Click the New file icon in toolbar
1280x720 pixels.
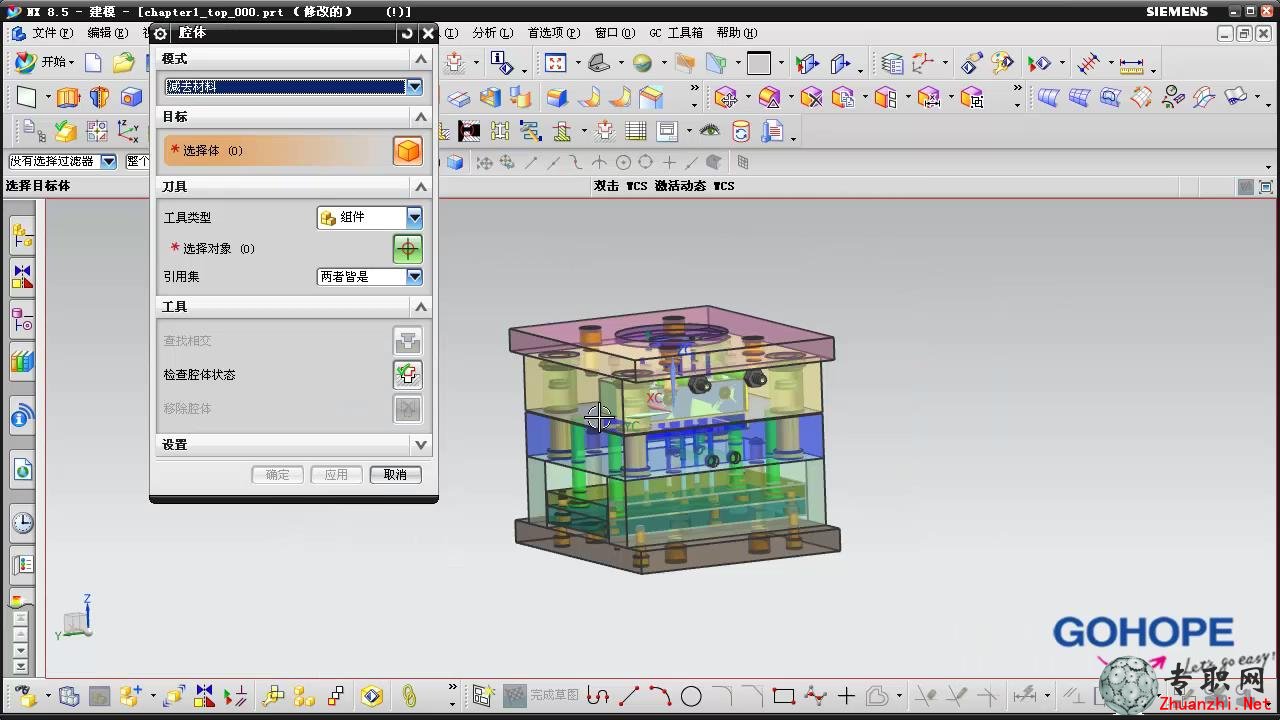(x=93, y=63)
